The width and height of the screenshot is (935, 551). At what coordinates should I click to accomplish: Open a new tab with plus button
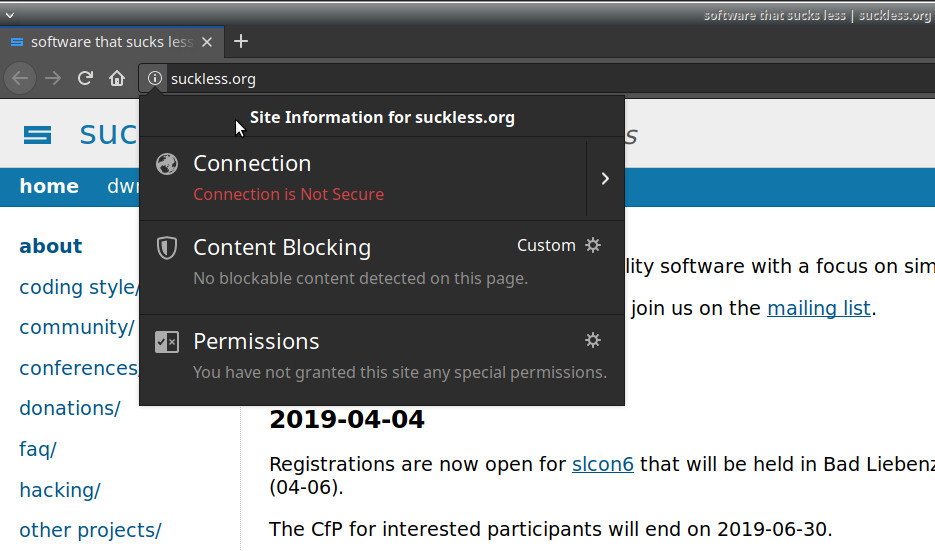240,41
